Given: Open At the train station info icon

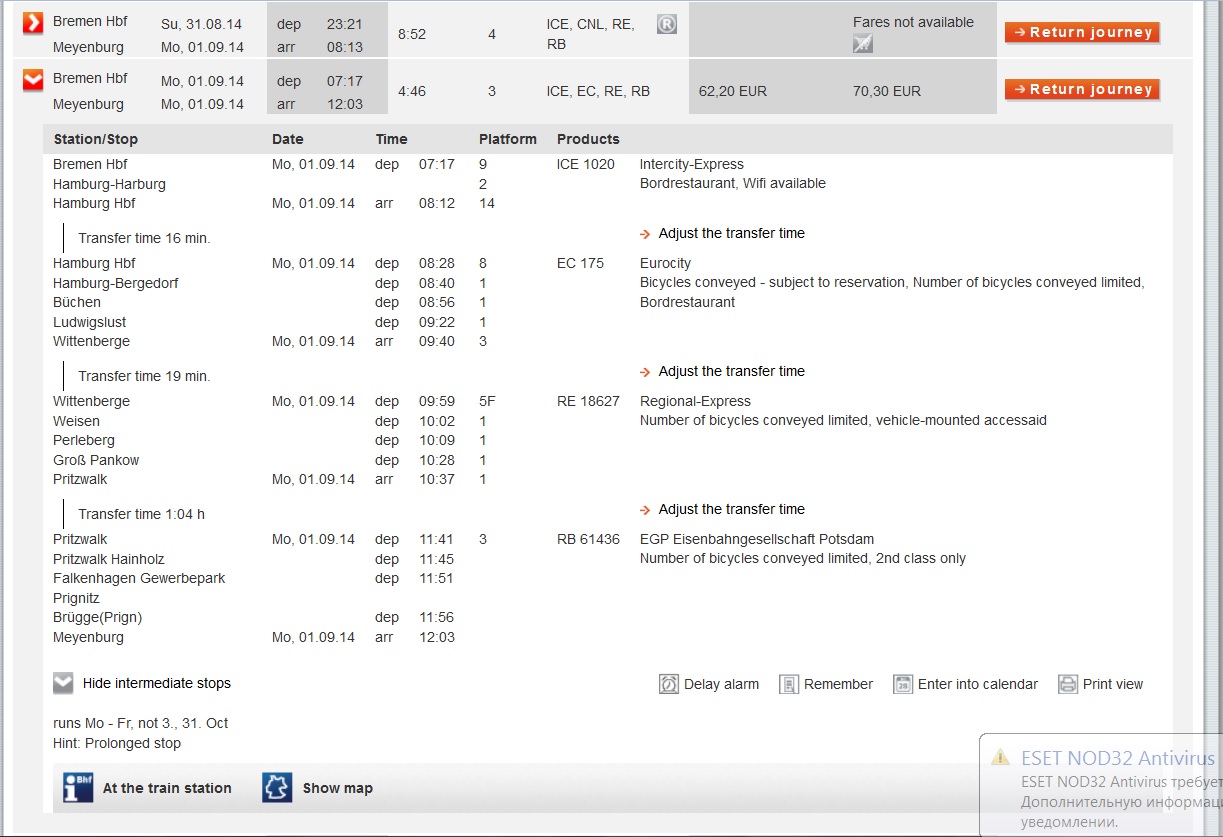Looking at the screenshot, I should [78, 788].
